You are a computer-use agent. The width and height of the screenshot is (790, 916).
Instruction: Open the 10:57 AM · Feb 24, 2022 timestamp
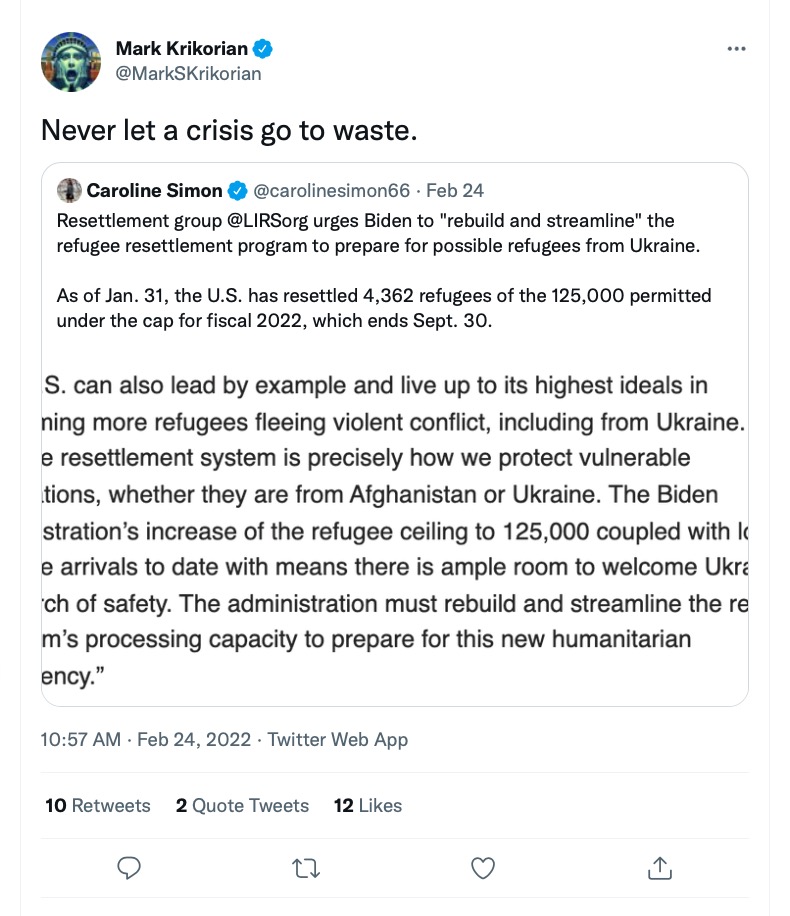[145, 740]
